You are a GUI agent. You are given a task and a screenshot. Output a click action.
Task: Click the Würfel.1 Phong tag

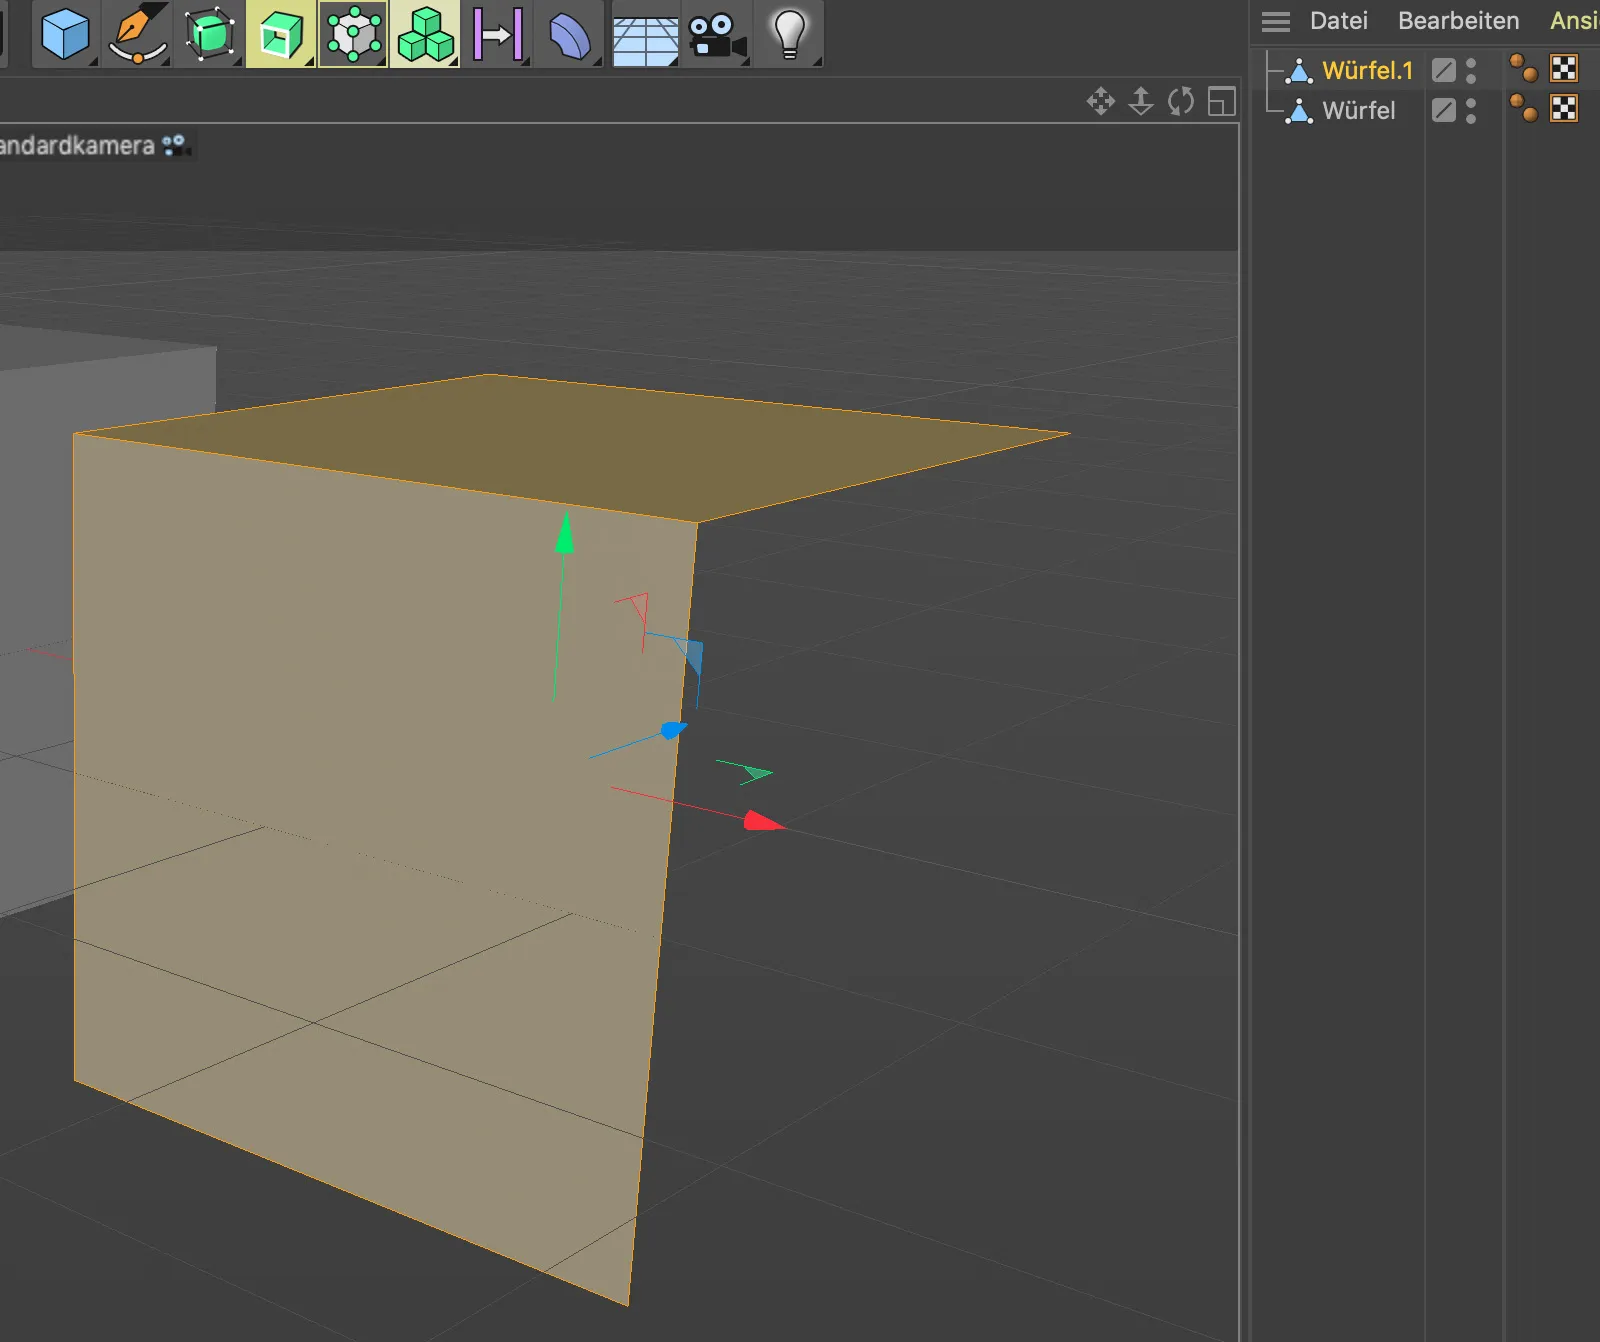coord(1523,68)
